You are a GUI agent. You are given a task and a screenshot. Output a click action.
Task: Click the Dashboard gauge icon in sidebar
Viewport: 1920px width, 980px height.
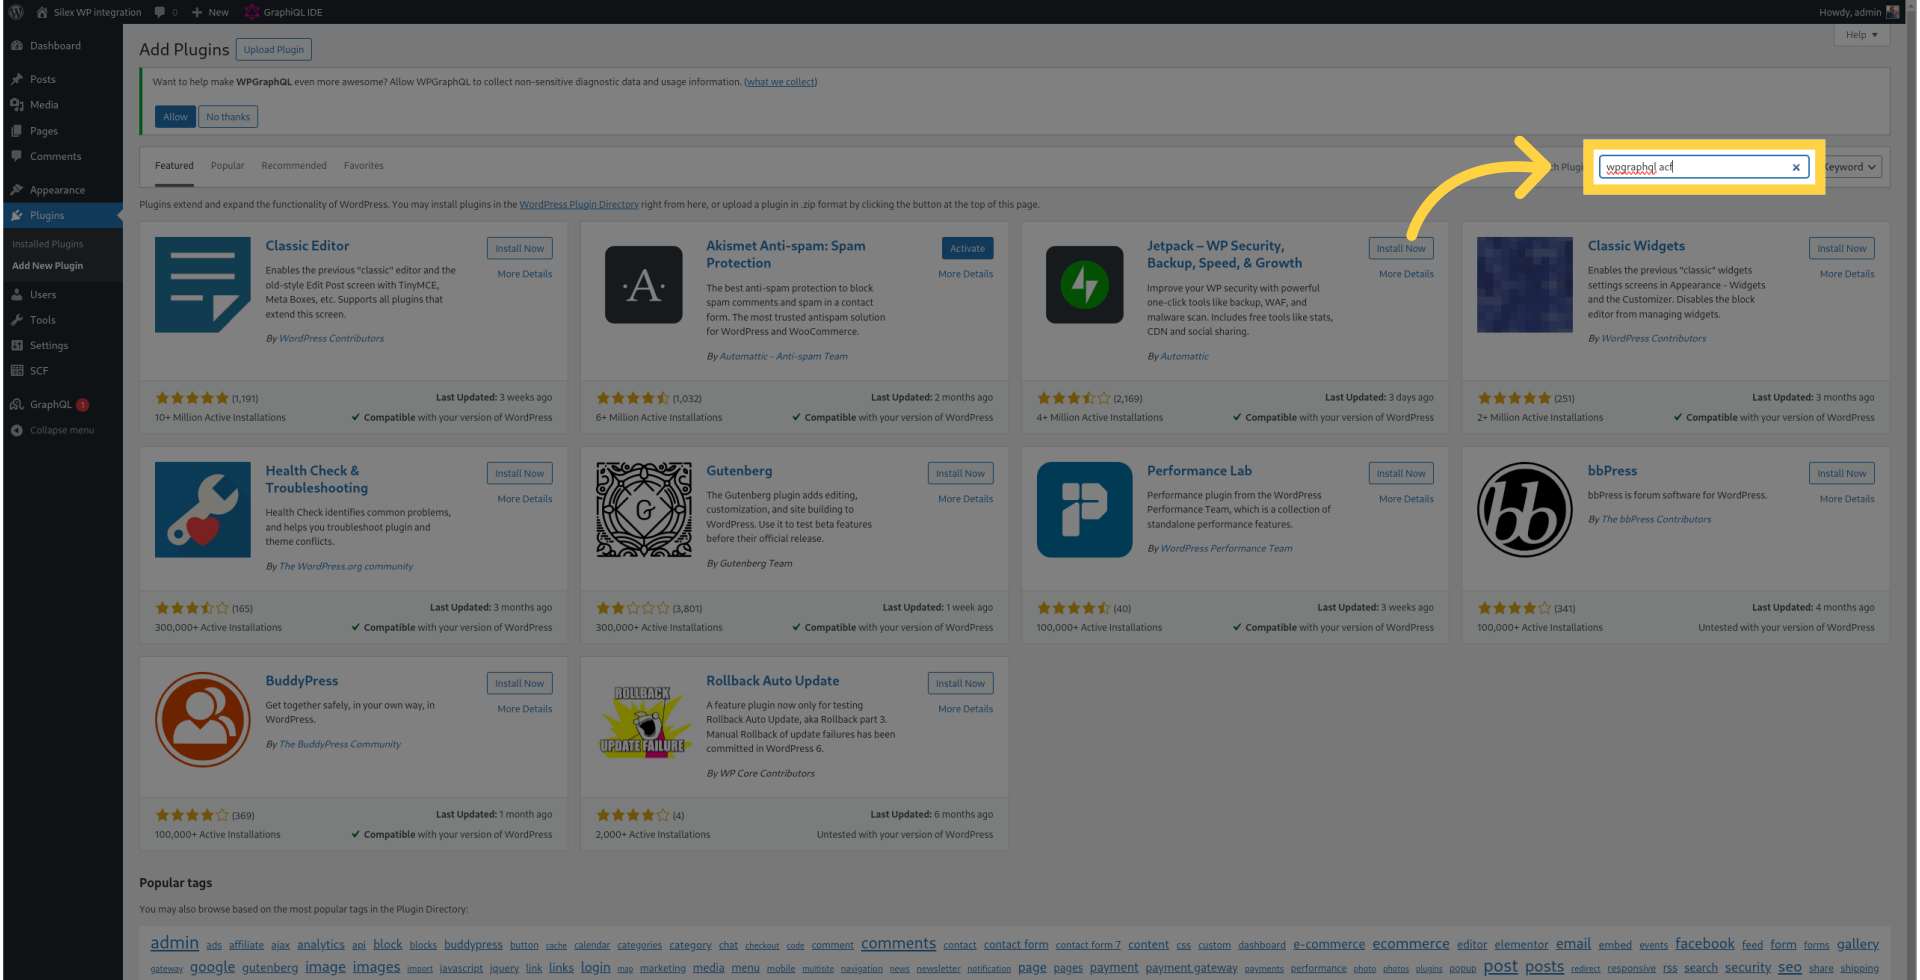pyautogui.click(x=17, y=46)
